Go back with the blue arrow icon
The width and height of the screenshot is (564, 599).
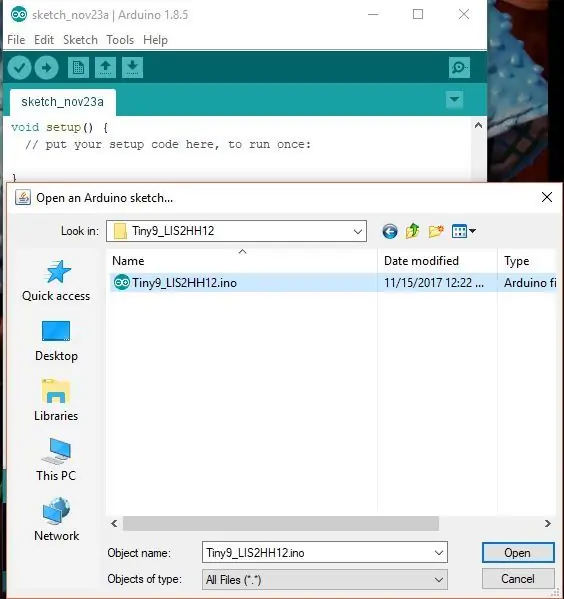tap(390, 231)
